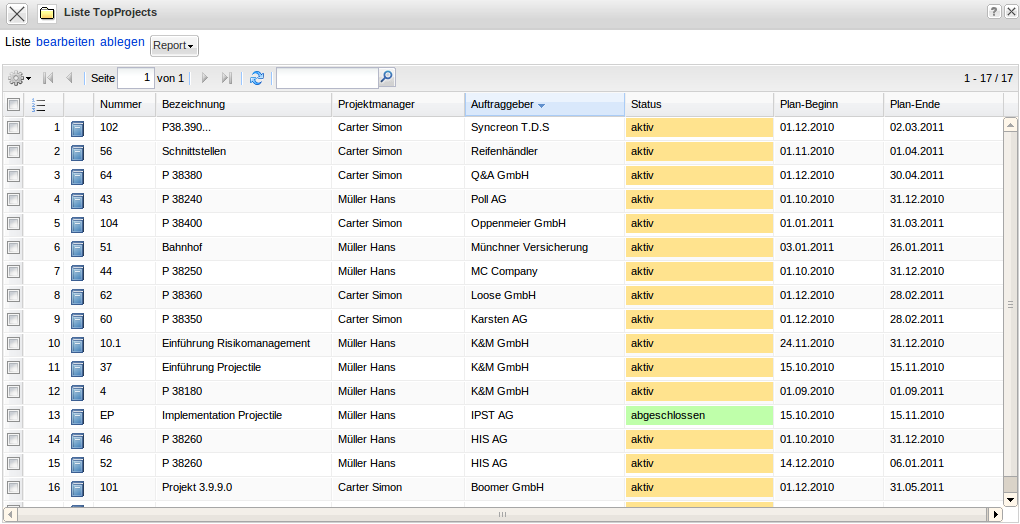The width and height of the screenshot is (1020, 524).
Task: Open Auftraggeber column sort arrow
Action: [541, 105]
